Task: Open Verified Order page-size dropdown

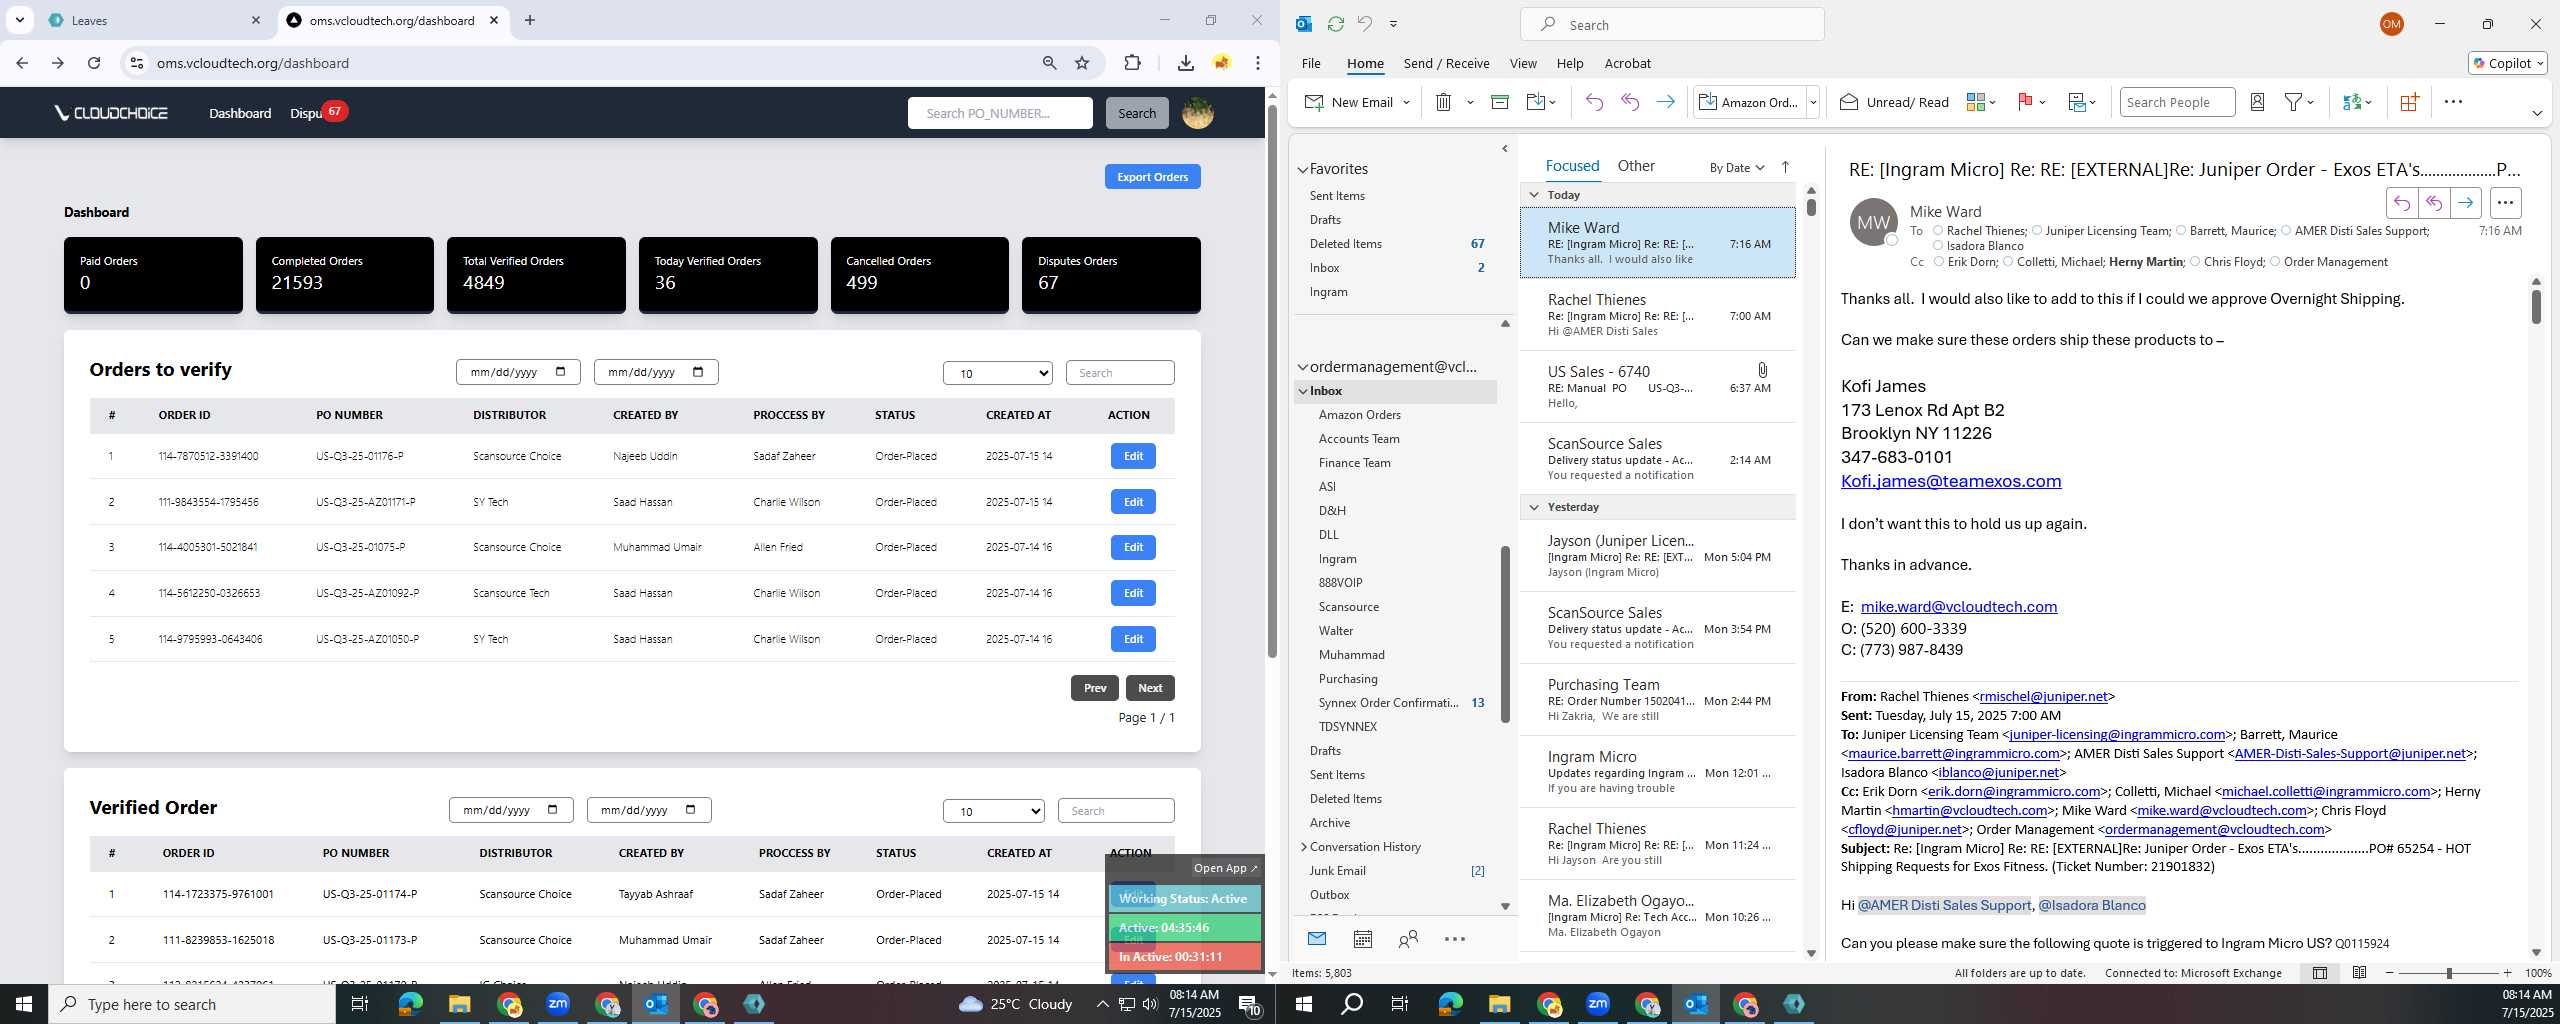Action: click(993, 811)
